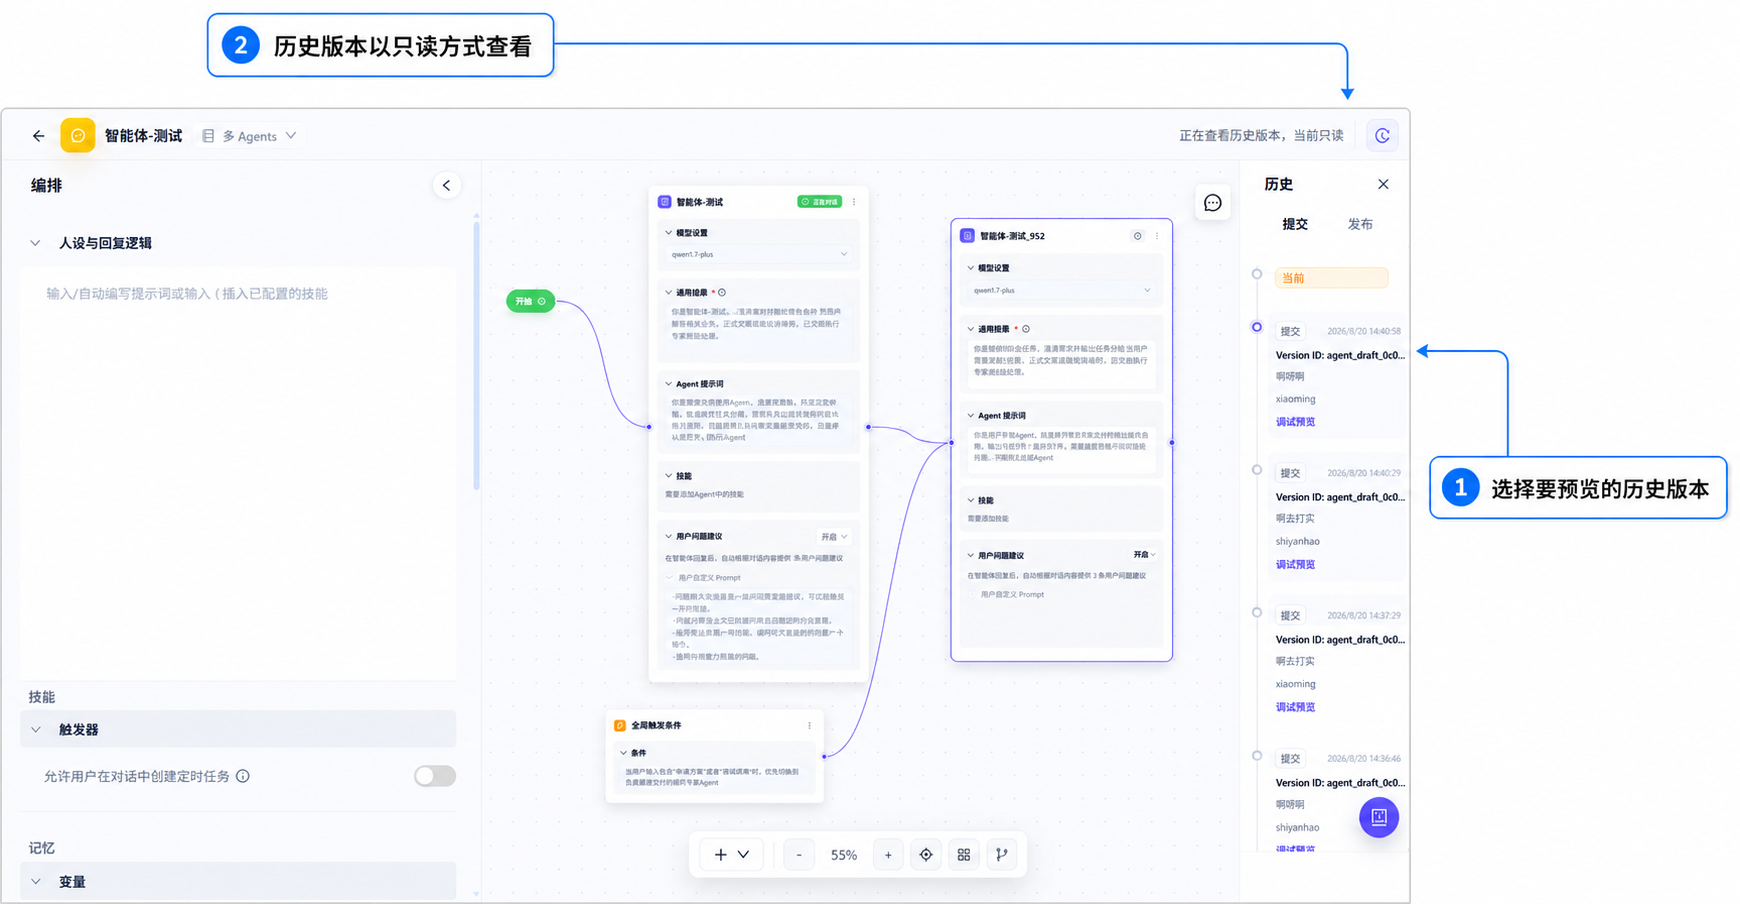Click the purple floating assistant button
The image size is (1740, 904).
1379,817
